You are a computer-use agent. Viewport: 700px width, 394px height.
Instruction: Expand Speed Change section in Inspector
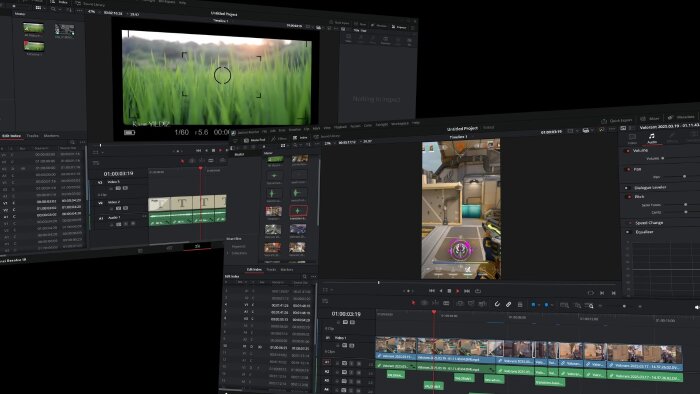pos(649,223)
